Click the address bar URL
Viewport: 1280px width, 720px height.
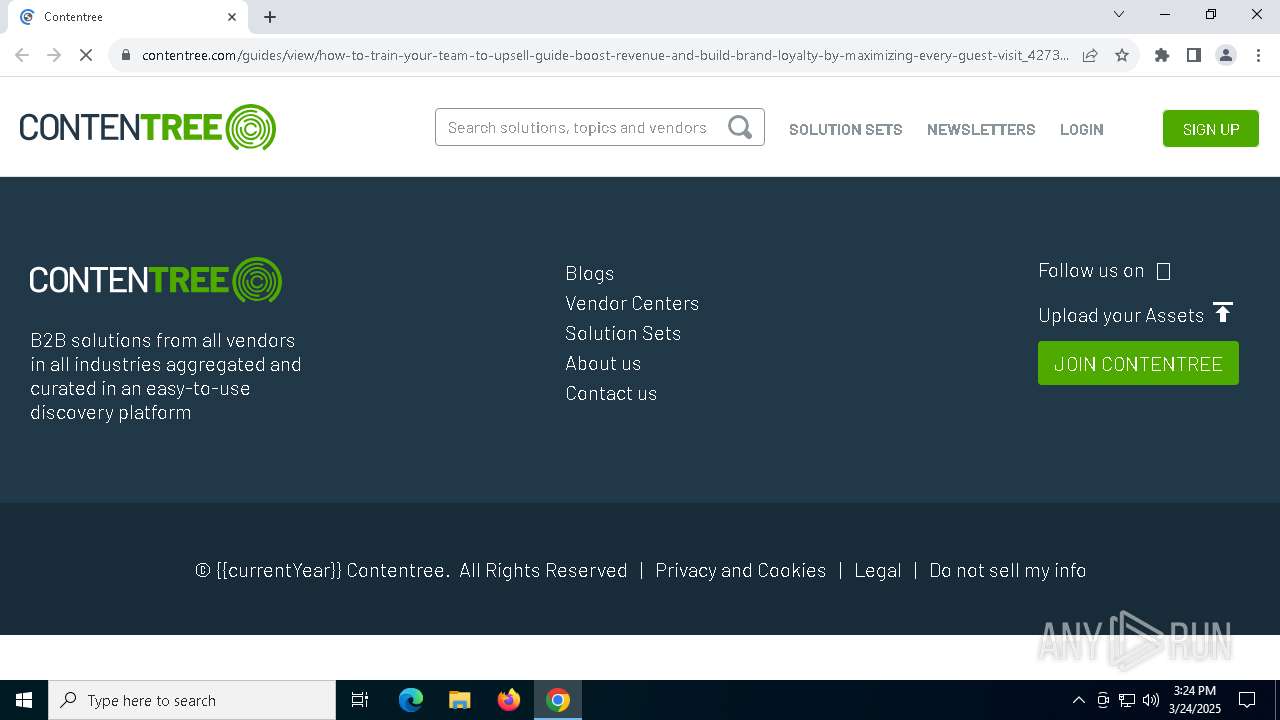tap(605, 55)
